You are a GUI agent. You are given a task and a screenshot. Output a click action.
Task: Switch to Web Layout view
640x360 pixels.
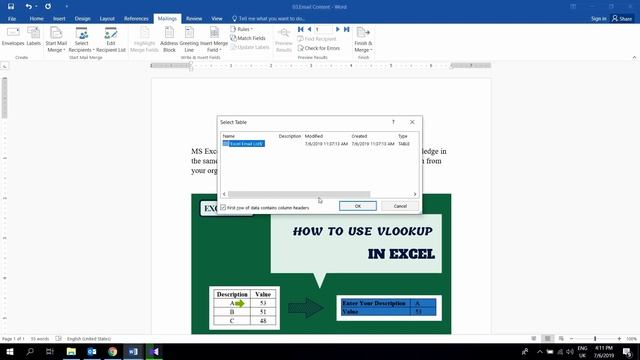(561, 339)
